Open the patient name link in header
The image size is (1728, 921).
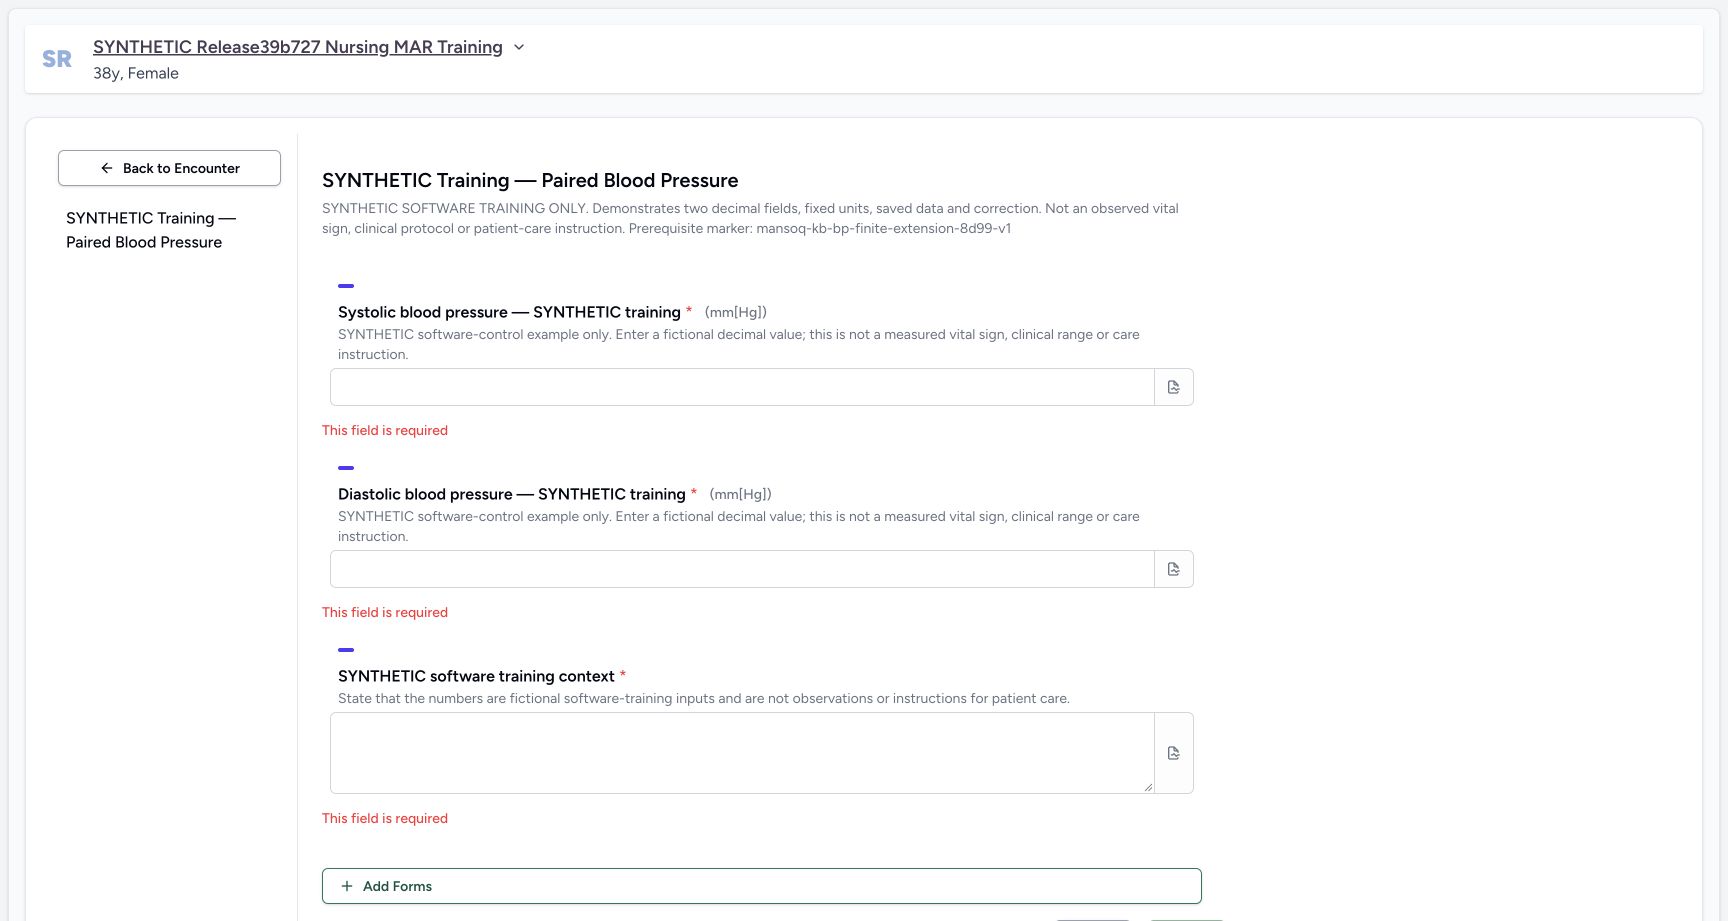pos(298,47)
